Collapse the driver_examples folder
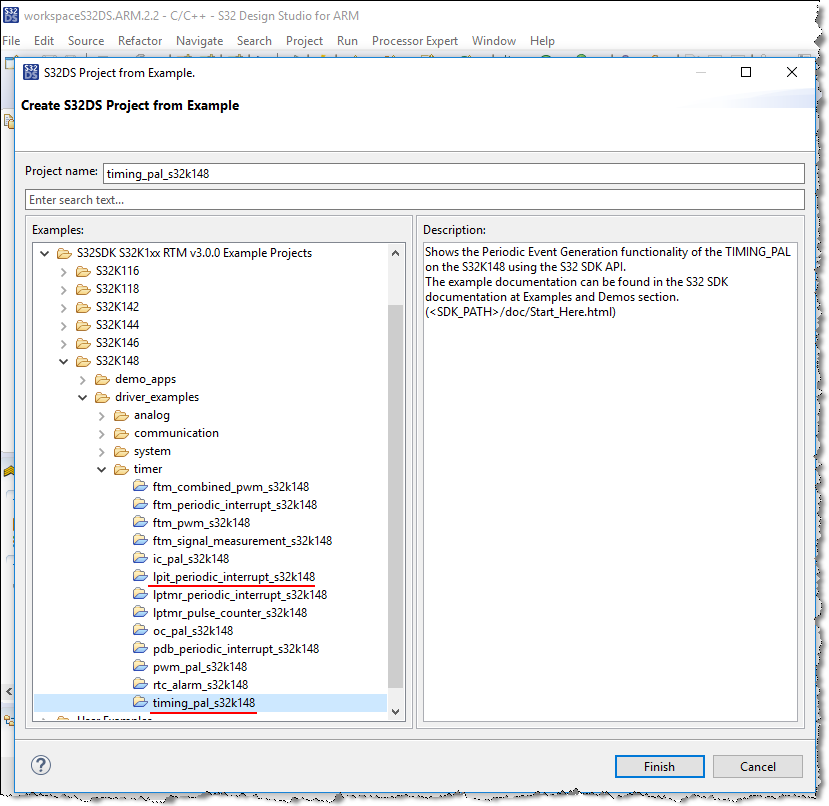Screen dimensions: 829x806 click(x=83, y=397)
